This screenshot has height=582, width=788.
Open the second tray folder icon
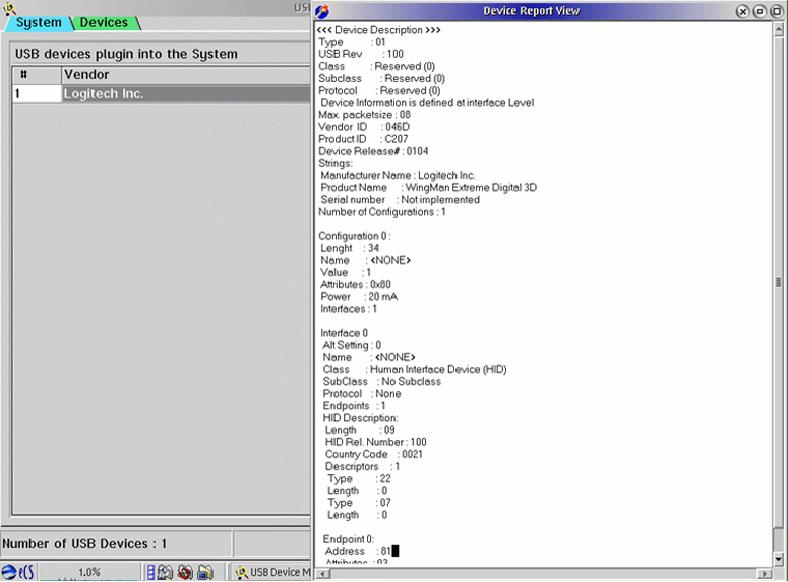[x=165, y=572]
